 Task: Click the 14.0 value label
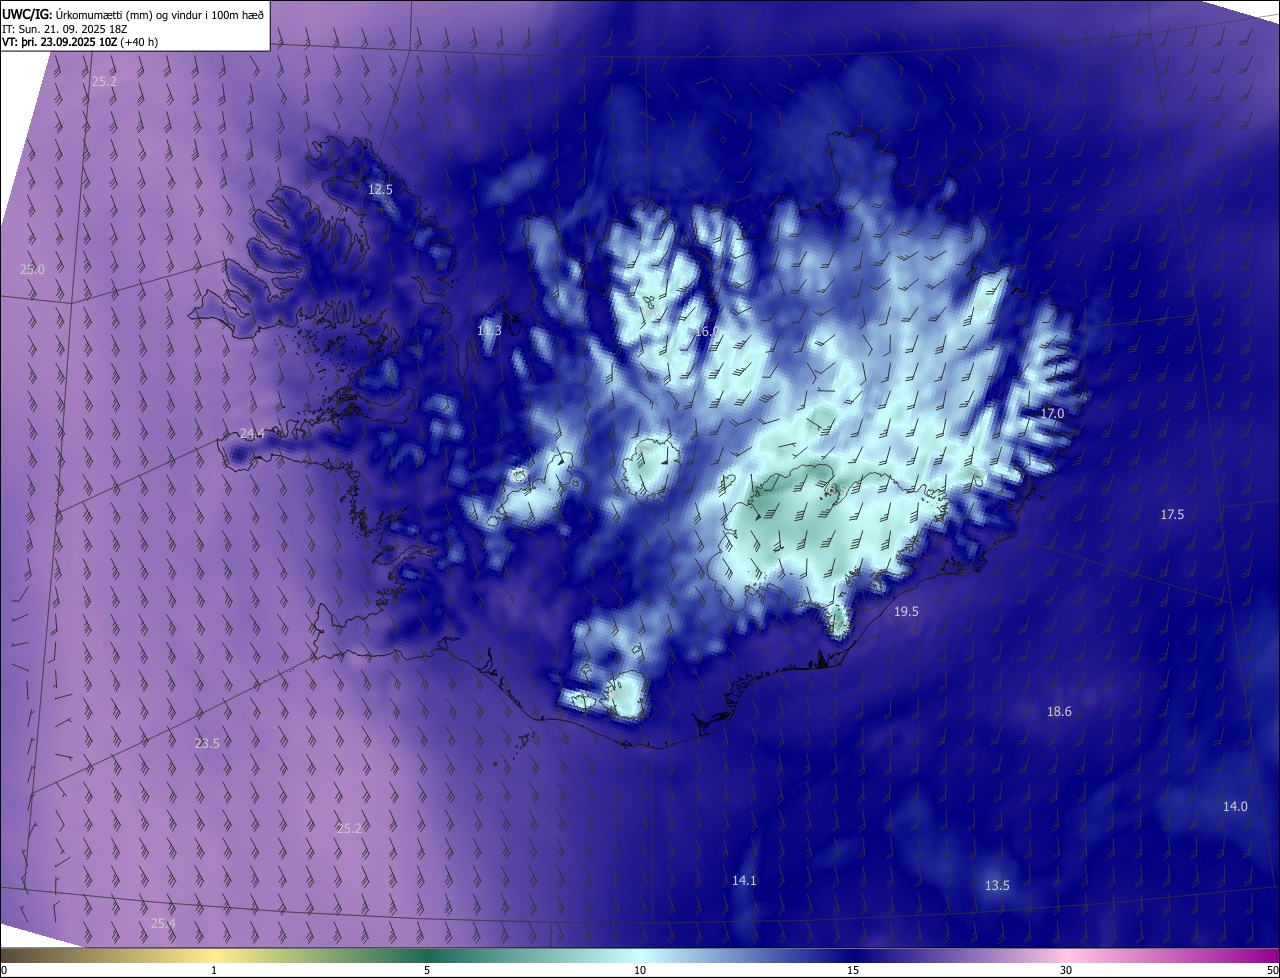[x=1235, y=806]
